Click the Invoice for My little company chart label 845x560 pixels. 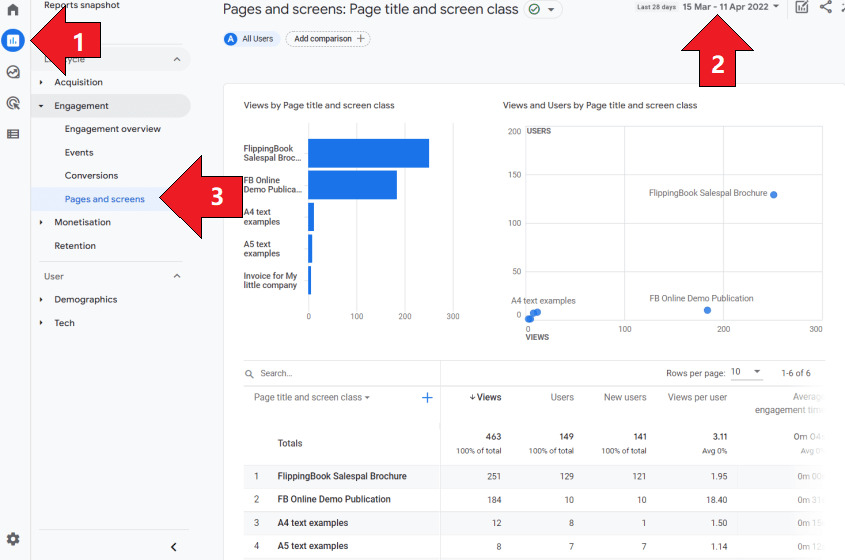tap(270, 280)
